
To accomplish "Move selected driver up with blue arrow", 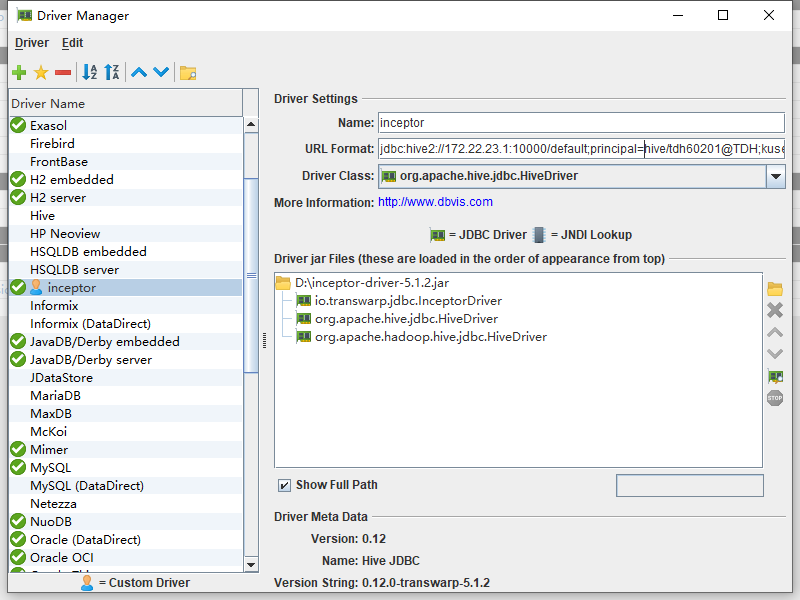I will coord(139,72).
